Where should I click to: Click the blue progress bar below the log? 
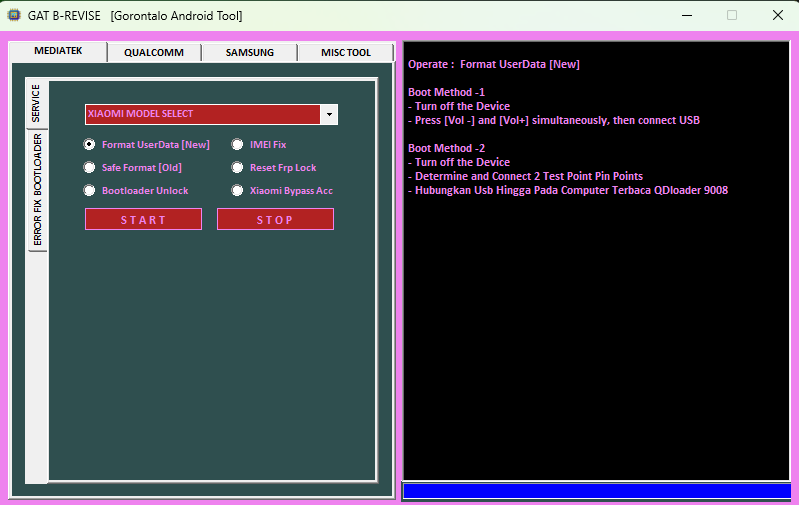pos(597,491)
